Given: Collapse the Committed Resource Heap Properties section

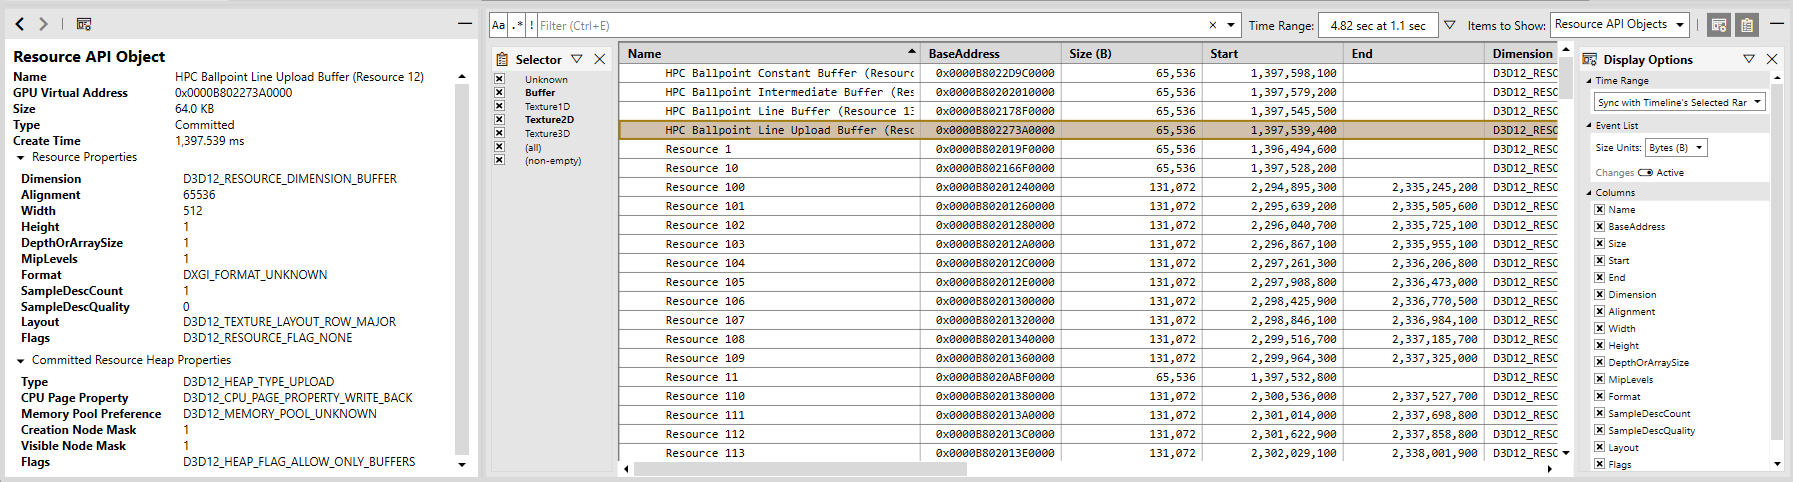Looking at the screenshot, I should 21,360.
